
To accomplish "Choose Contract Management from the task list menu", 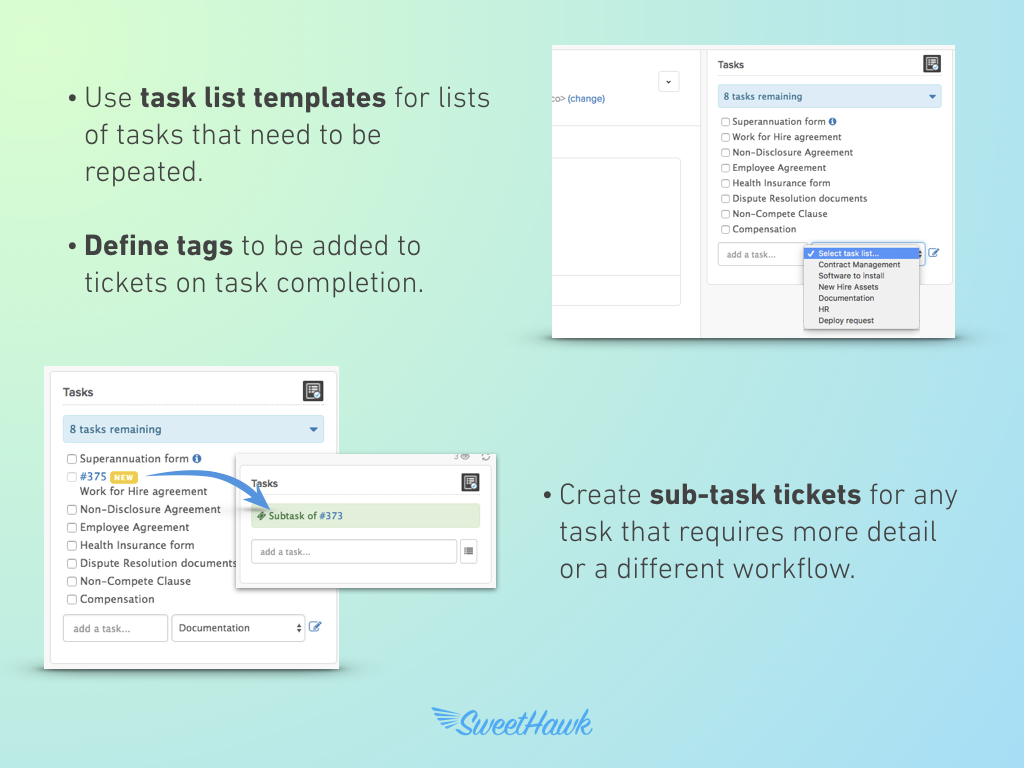I will tap(859, 265).
